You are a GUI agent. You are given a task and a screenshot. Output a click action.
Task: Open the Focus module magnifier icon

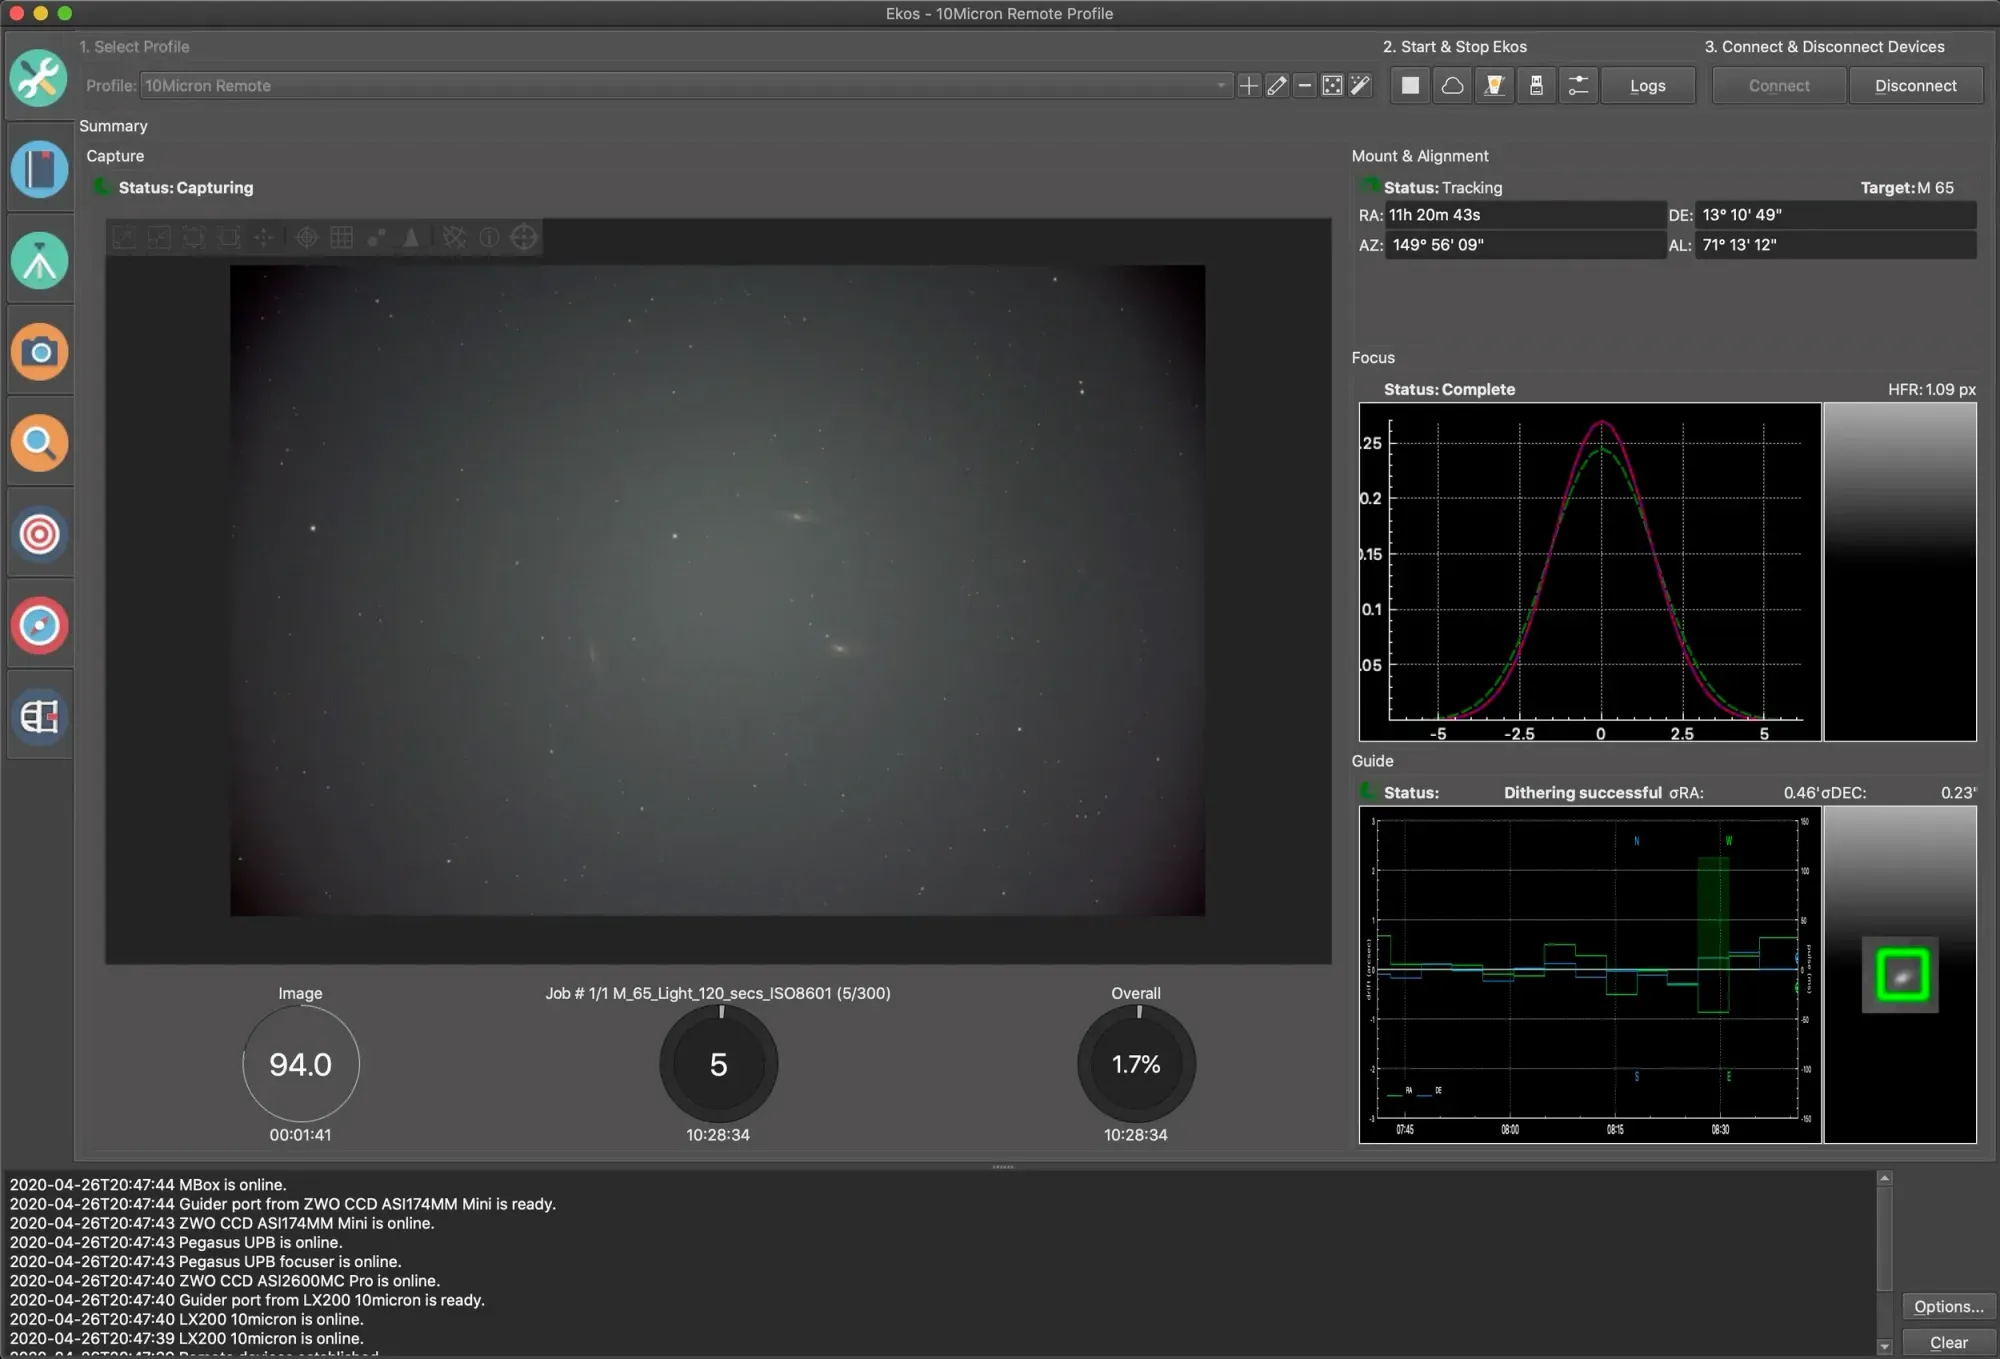click(x=39, y=443)
